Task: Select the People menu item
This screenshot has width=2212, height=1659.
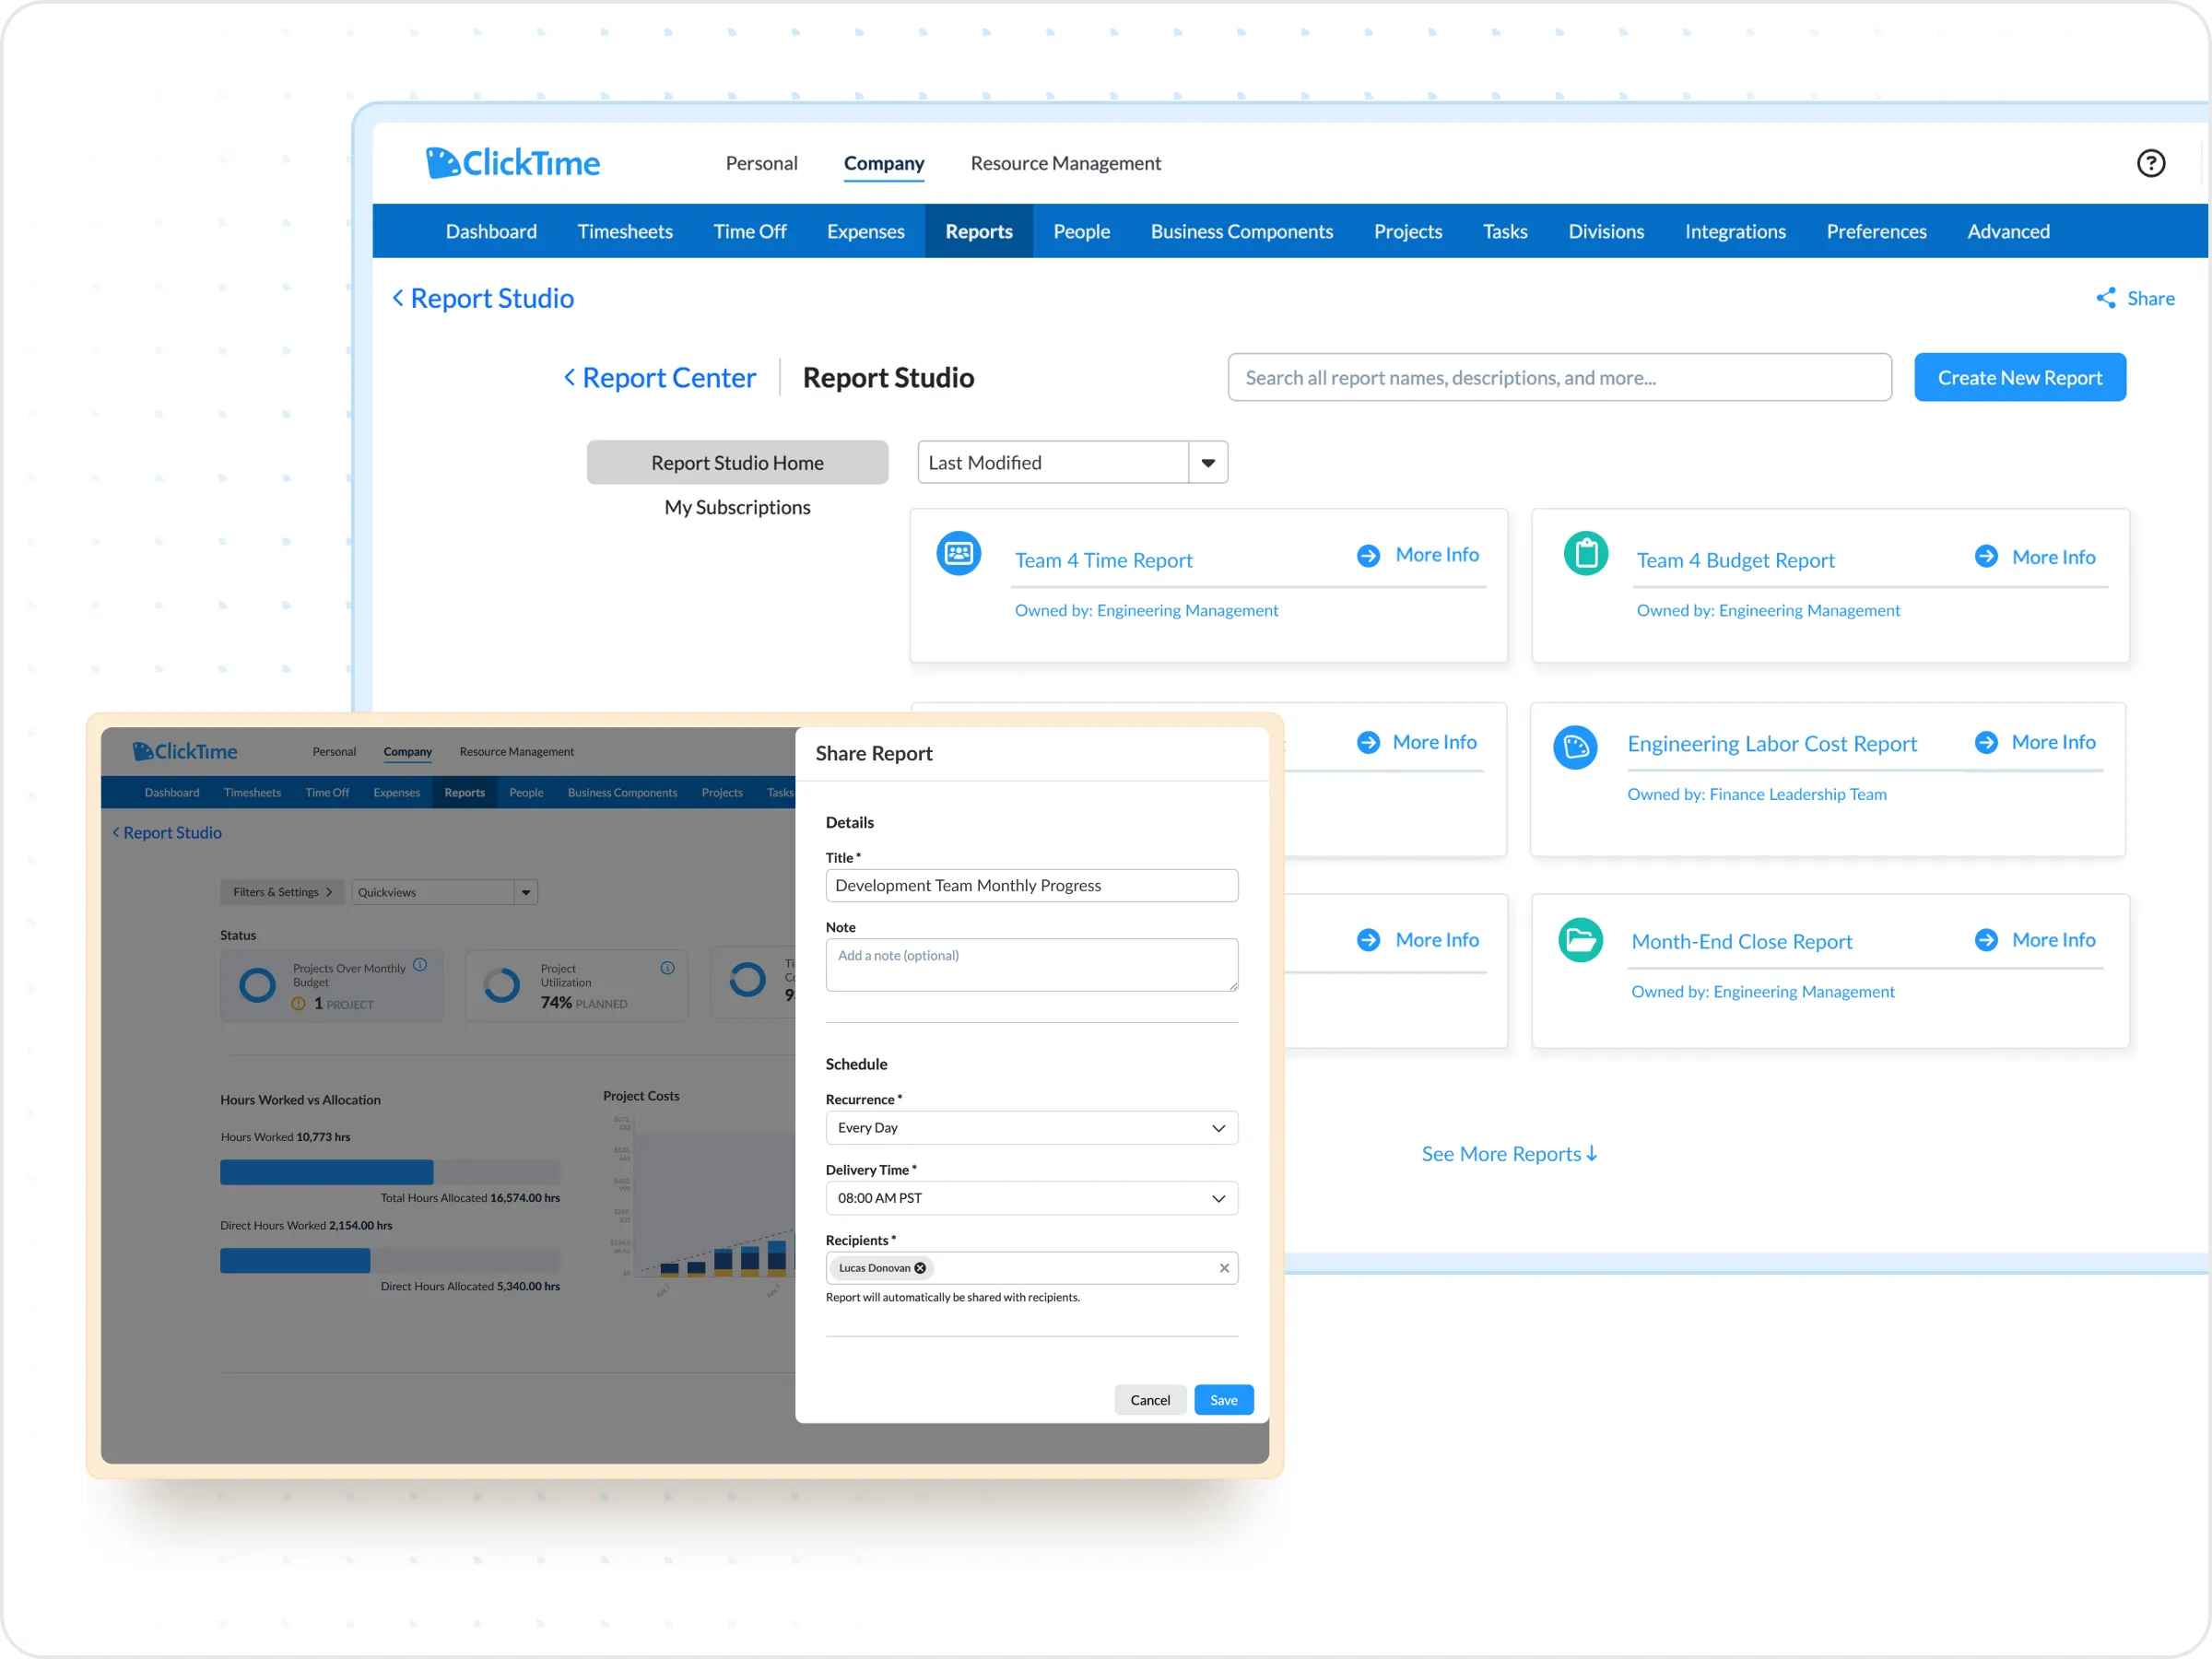Action: click(x=1081, y=231)
